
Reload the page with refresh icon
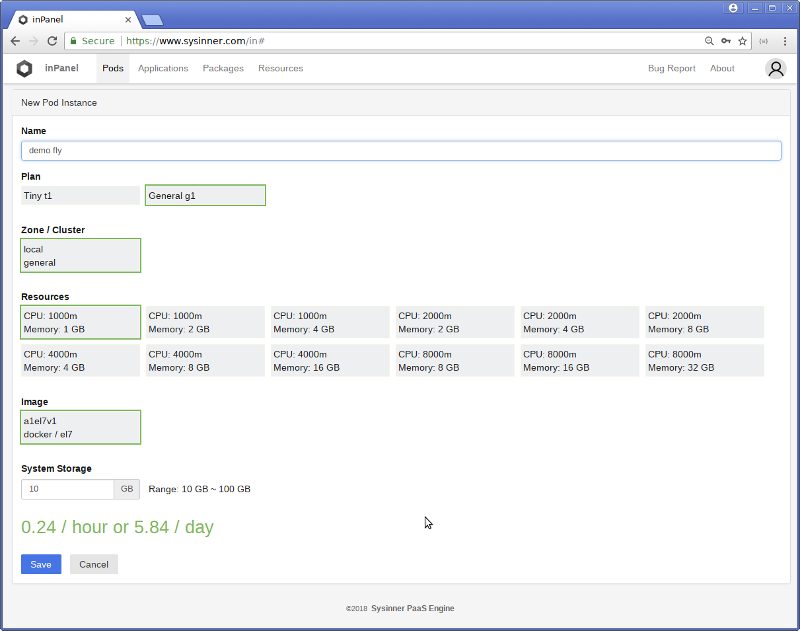52,41
